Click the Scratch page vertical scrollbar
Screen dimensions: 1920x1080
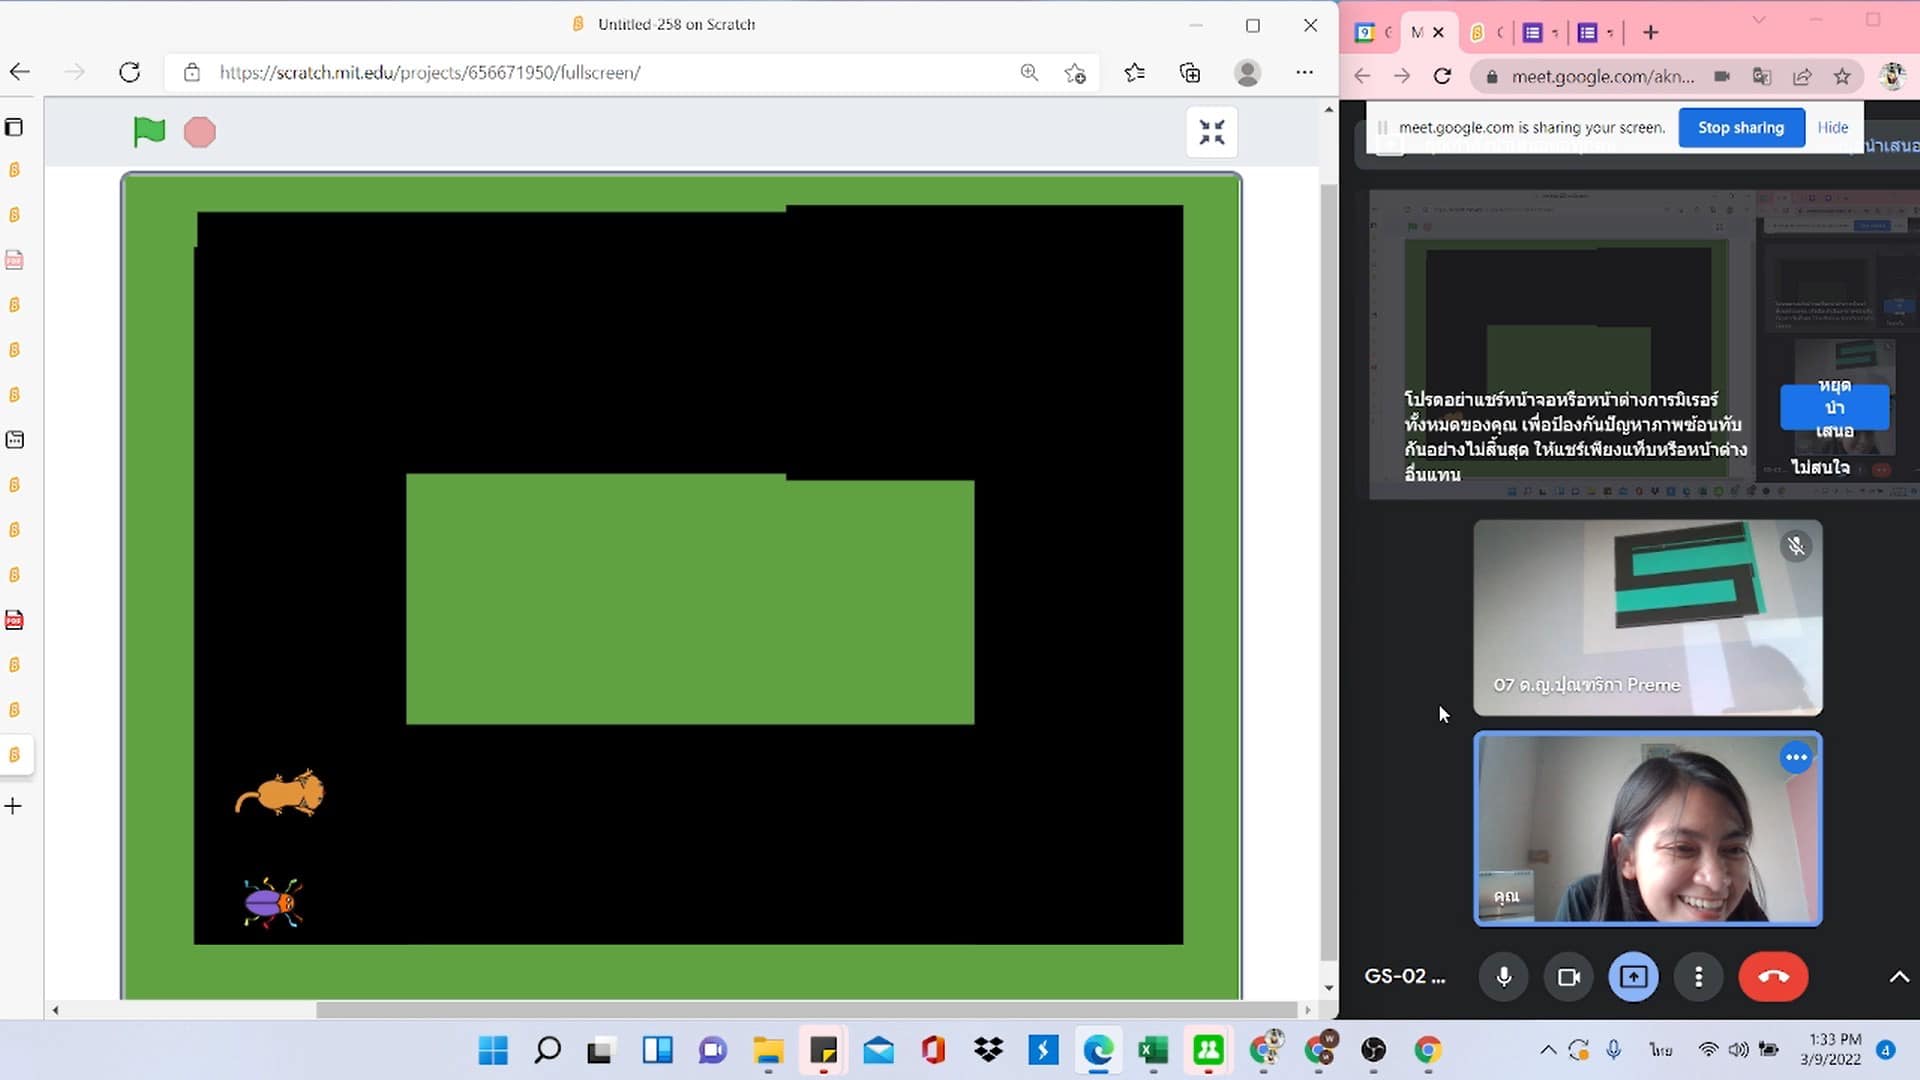pos(1328,570)
